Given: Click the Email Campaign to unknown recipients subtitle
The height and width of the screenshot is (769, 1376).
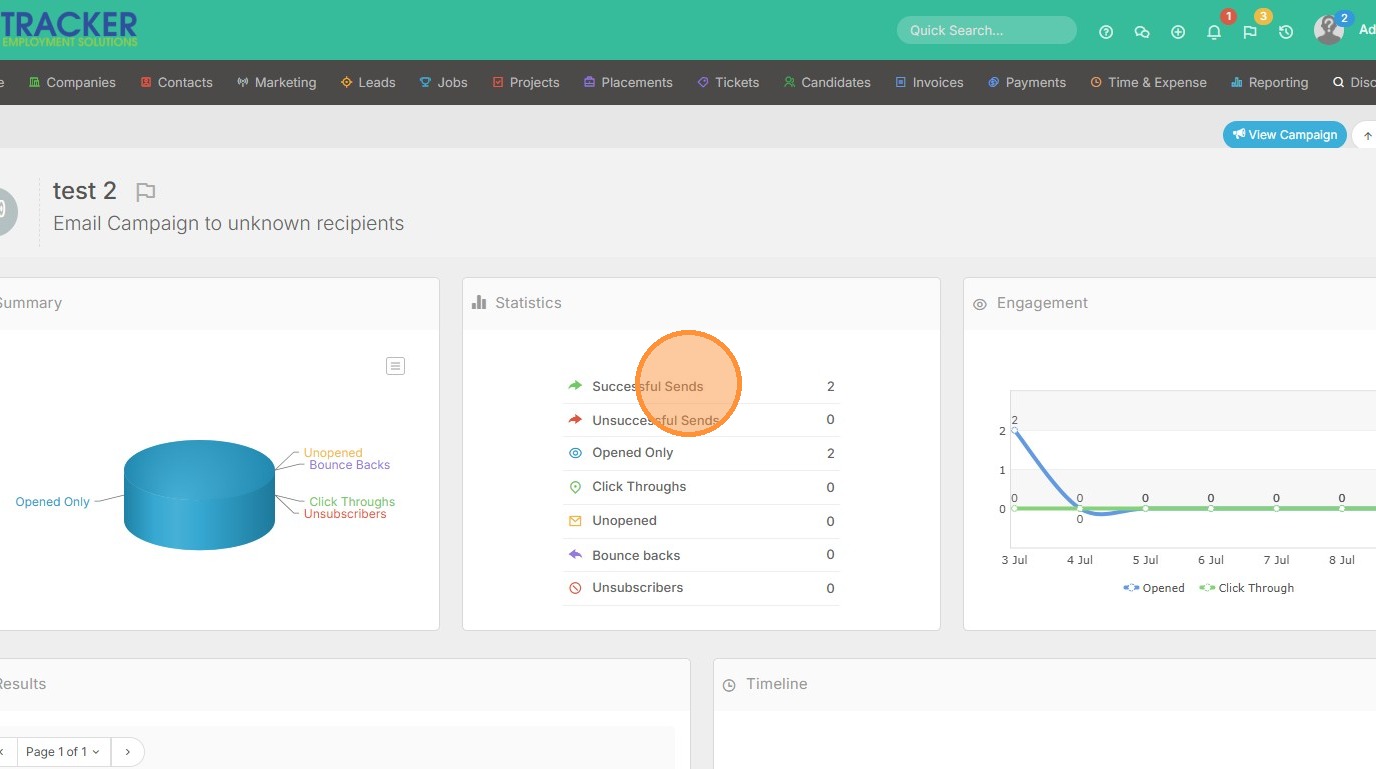Looking at the screenshot, I should click(x=229, y=223).
